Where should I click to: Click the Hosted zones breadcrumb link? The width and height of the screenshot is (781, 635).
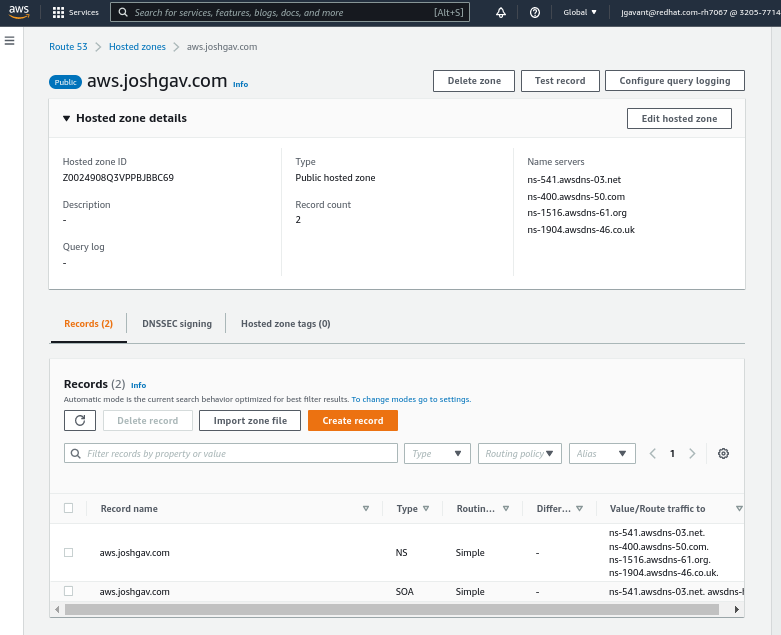(x=137, y=47)
